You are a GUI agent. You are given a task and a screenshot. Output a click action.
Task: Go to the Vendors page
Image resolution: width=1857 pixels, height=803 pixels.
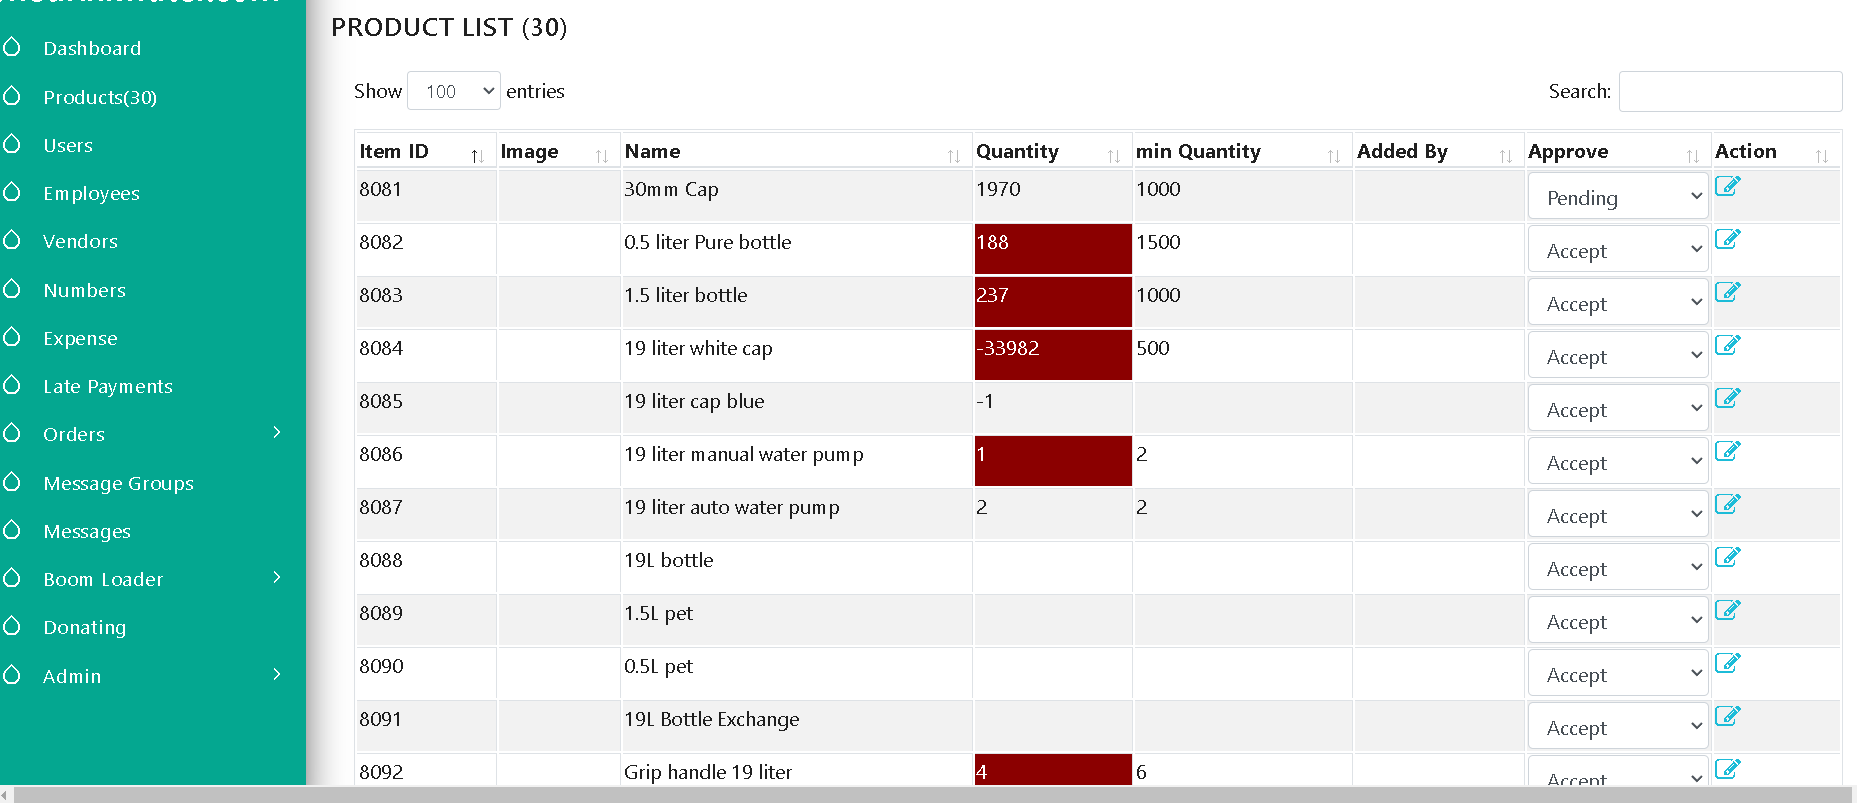click(x=80, y=241)
